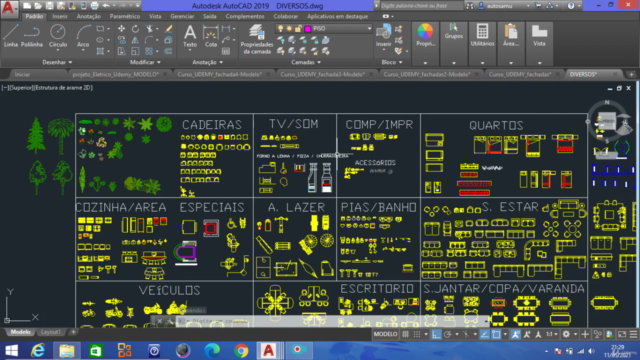The image size is (640, 360).
Task: Open the customization menu in status bar
Action: (633, 334)
